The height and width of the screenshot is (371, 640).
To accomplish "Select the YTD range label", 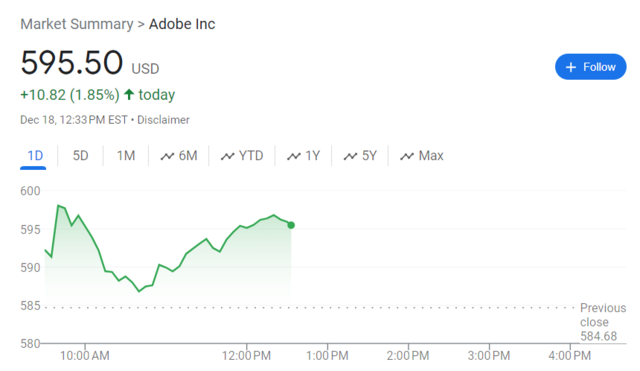I will [x=251, y=156].
